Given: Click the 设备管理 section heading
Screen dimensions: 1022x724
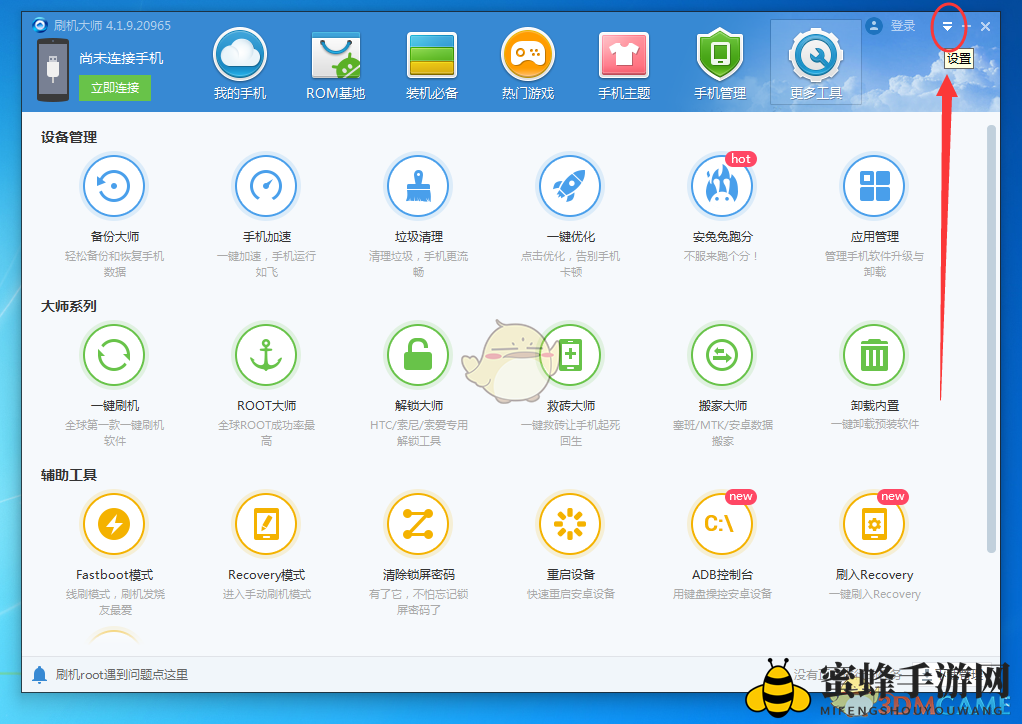Looking at the screenshot, I should pos(69,137).
